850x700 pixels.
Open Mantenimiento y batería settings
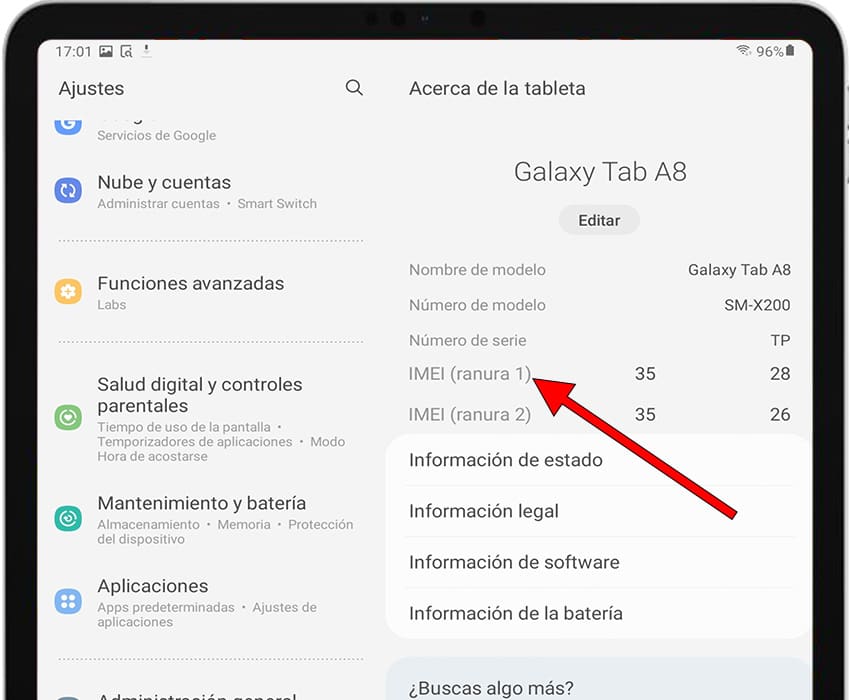click(210, 519)
